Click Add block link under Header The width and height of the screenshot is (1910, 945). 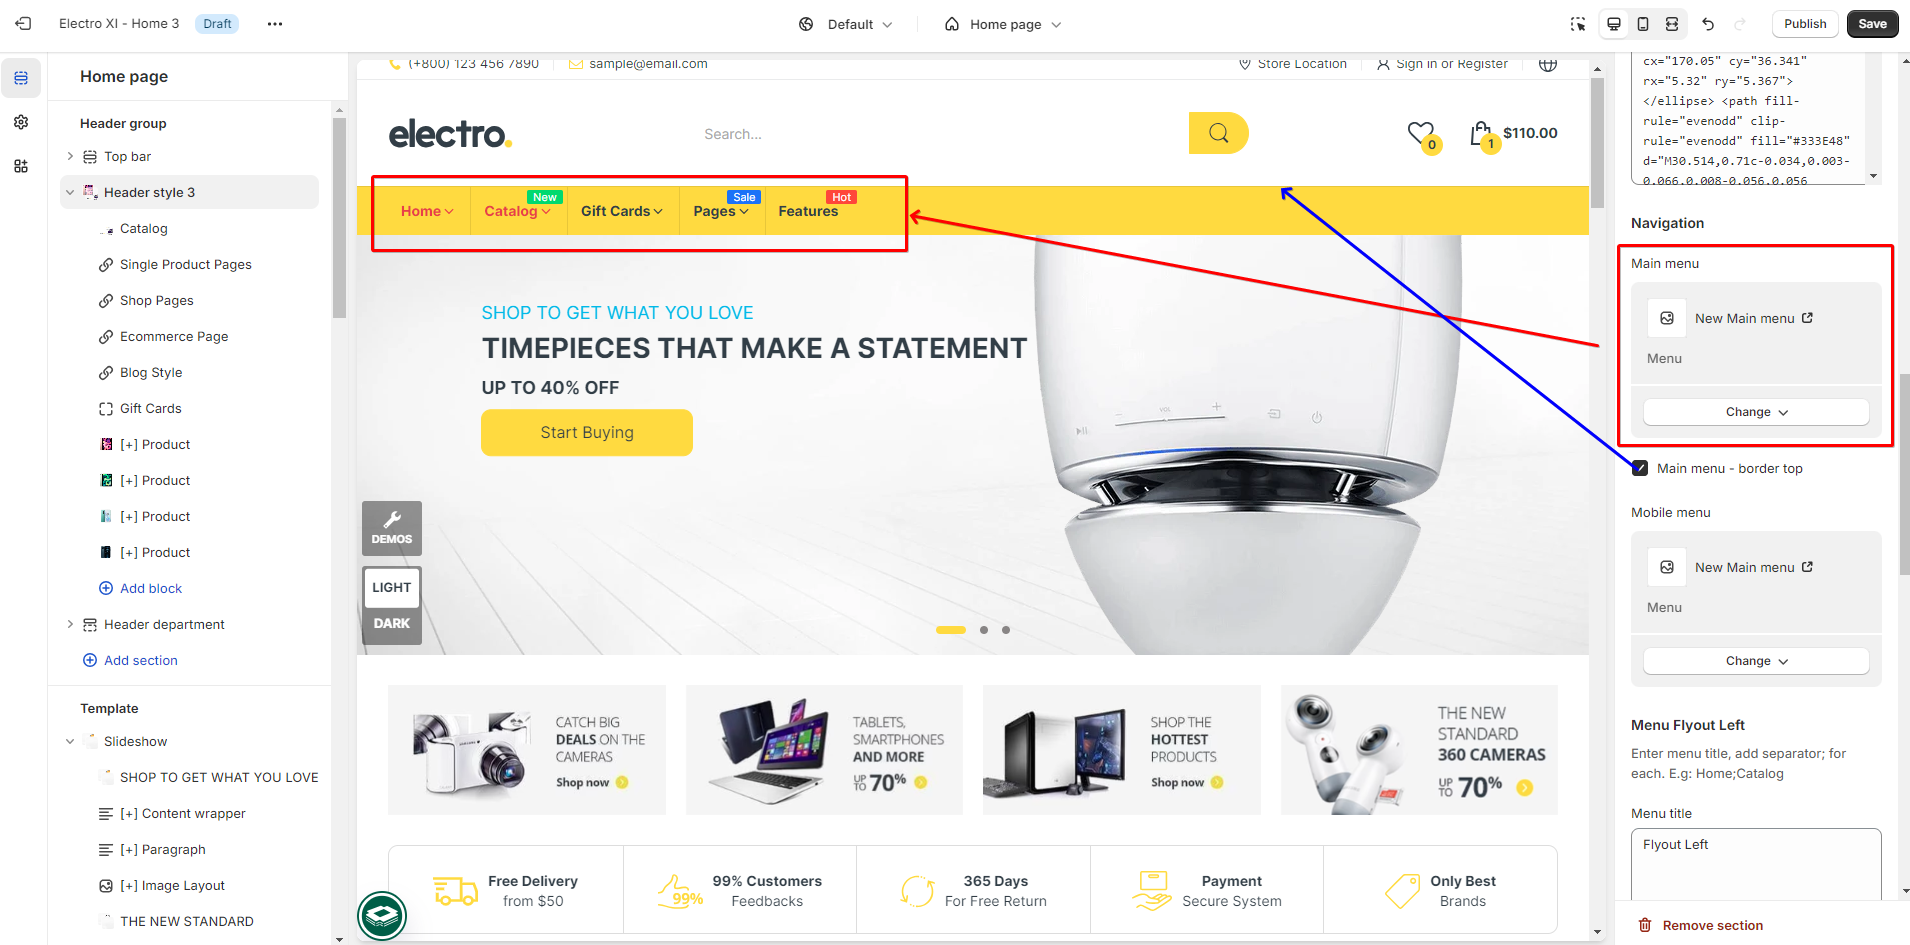point(151,588)
